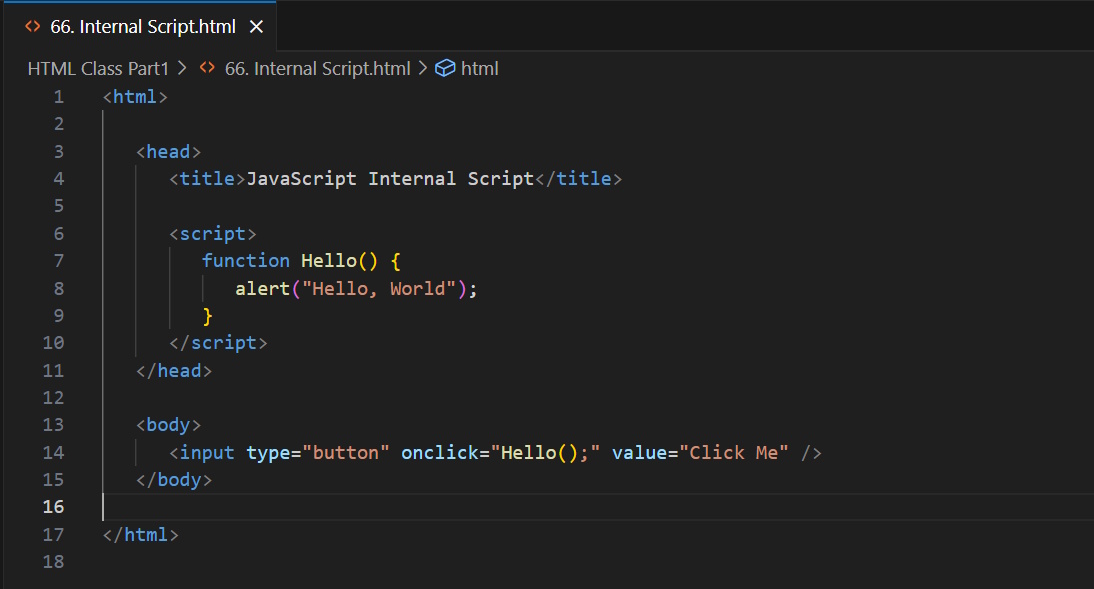Click line number 1 in the gutter
The width and height of the screenshot is (1094, 589).
point(58,97)
